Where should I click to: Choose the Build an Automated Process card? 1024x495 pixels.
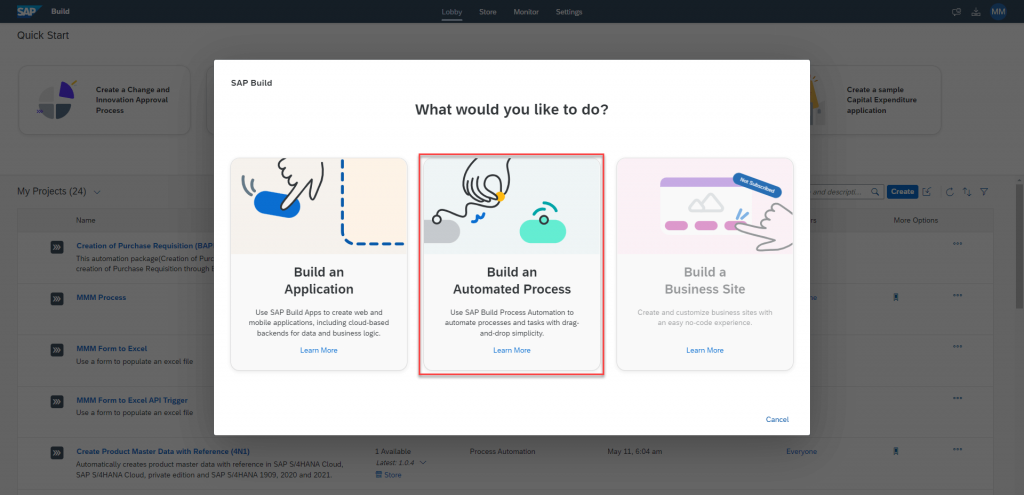click(x=512, y=264)
